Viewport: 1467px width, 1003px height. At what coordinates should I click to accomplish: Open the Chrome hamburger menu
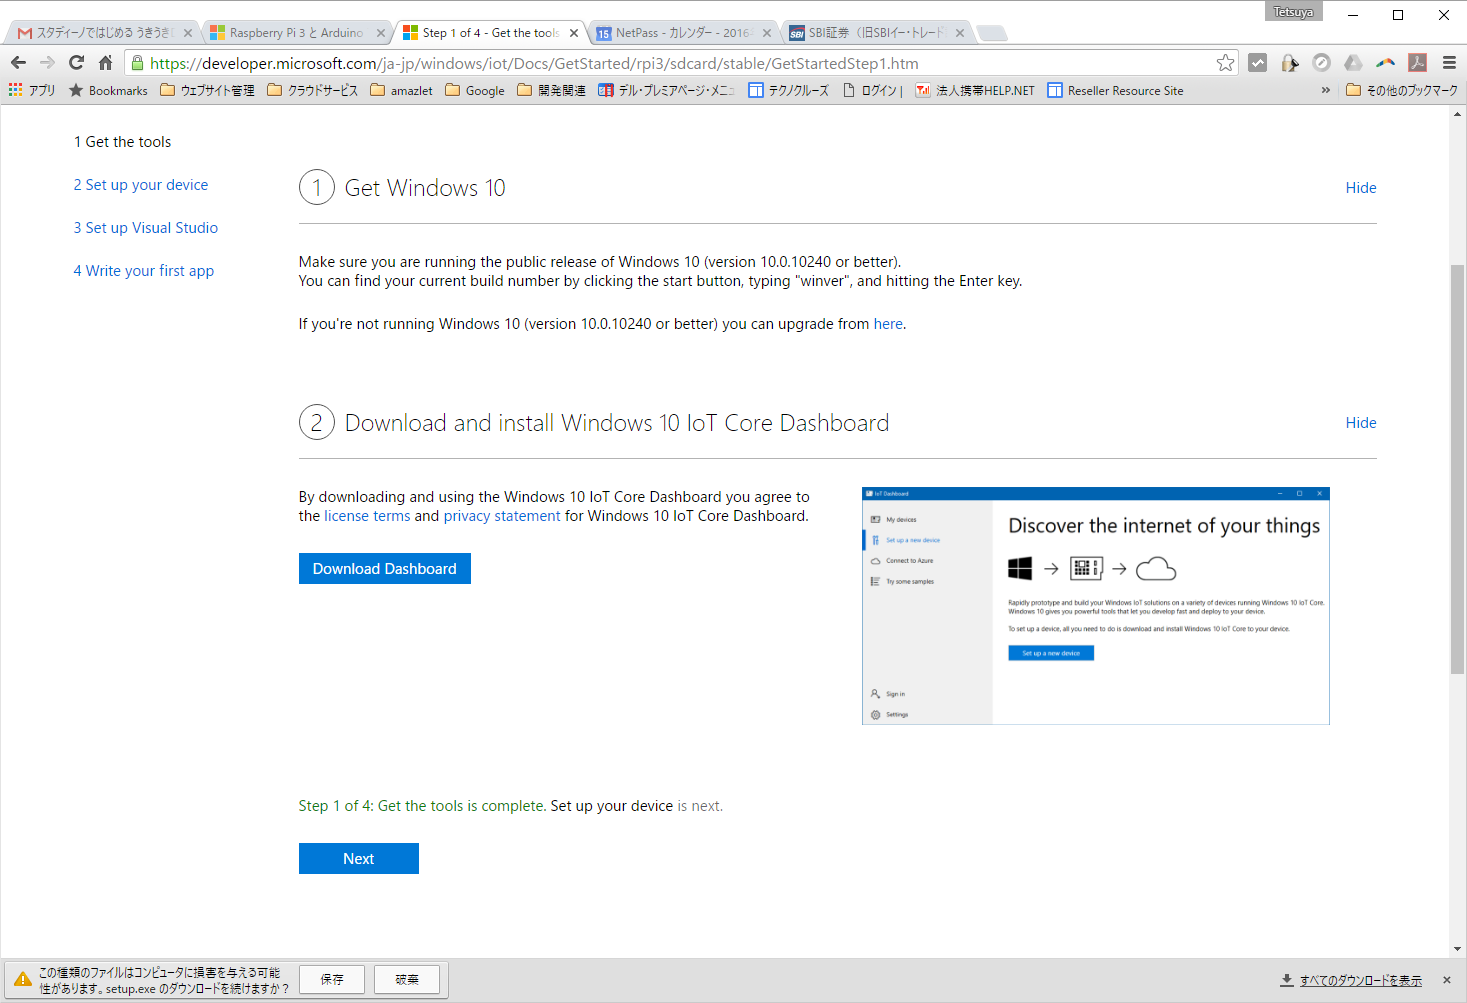(1449, 63)
